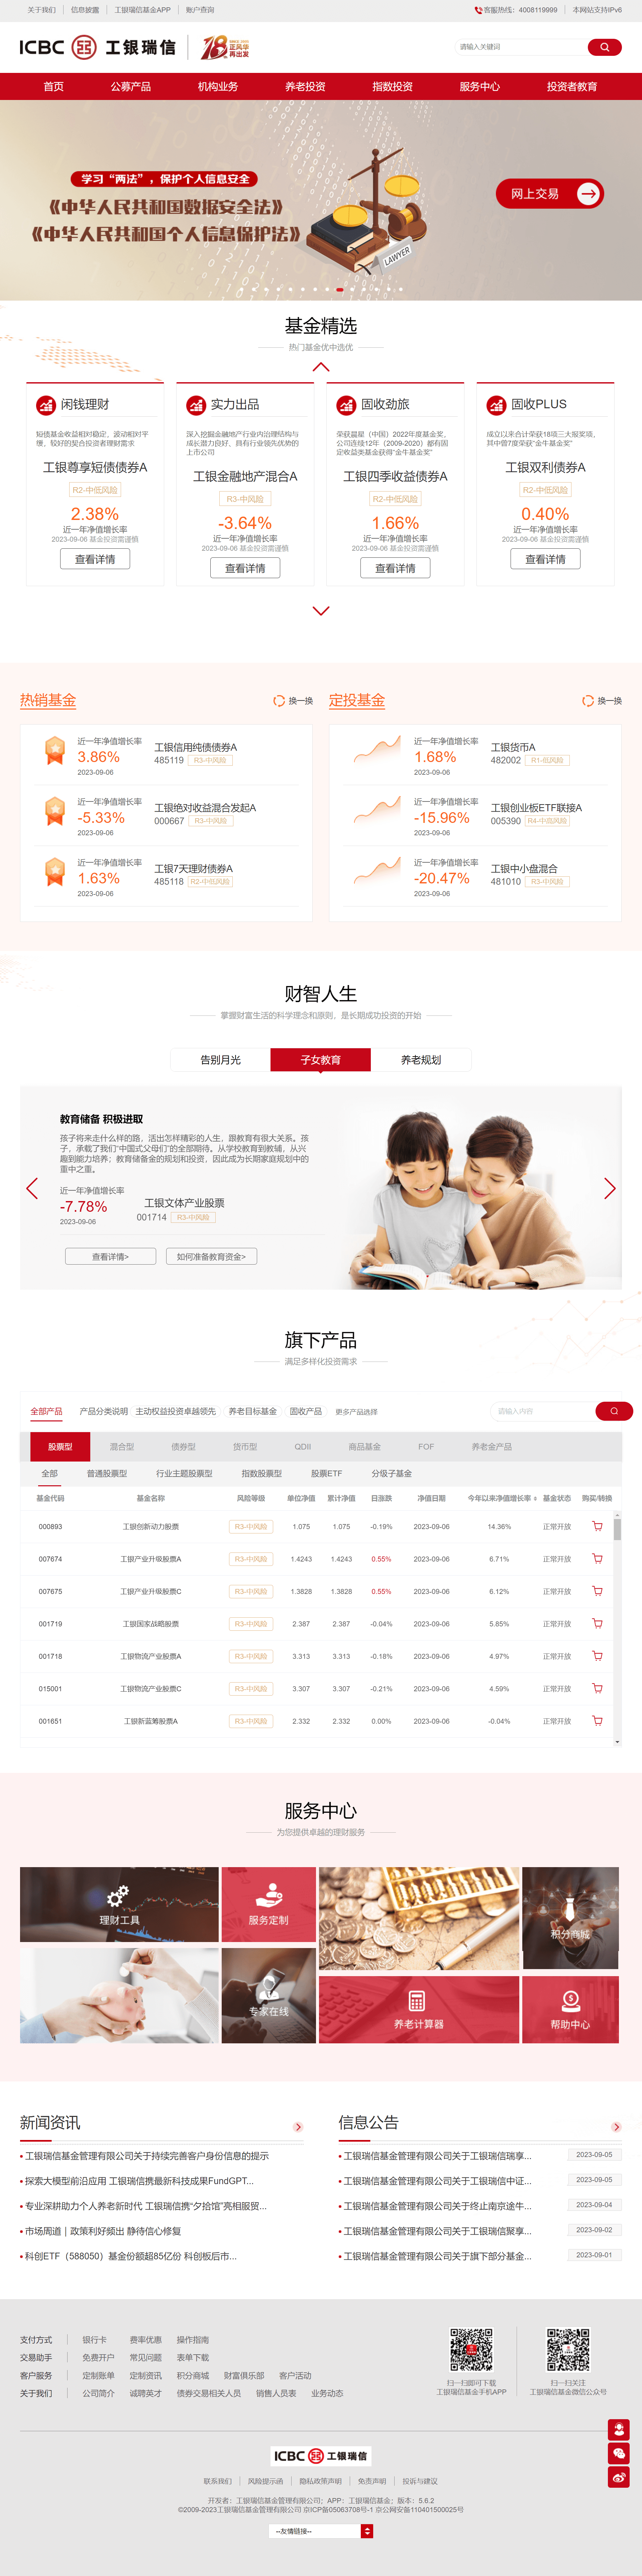This screenshot has height=2576, width=642.
Task: Click floating Weibo icon
Action: 619,2477
